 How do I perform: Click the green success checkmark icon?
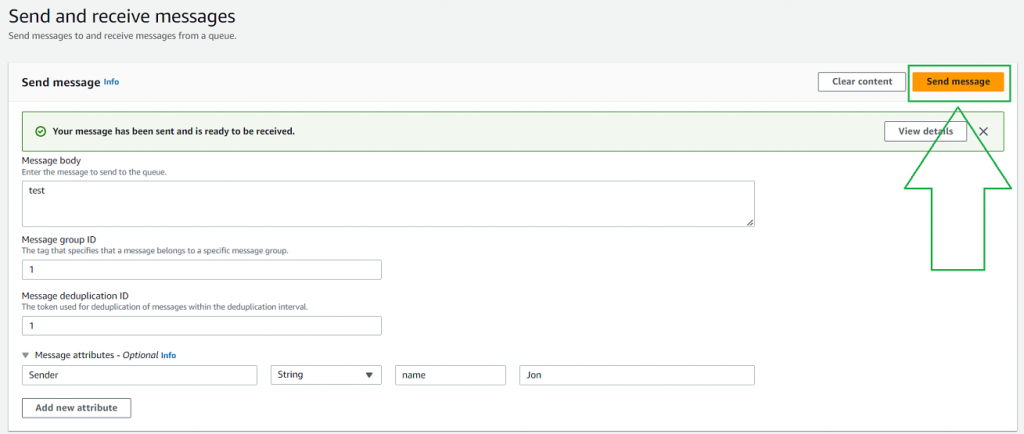tap(40, 131)
